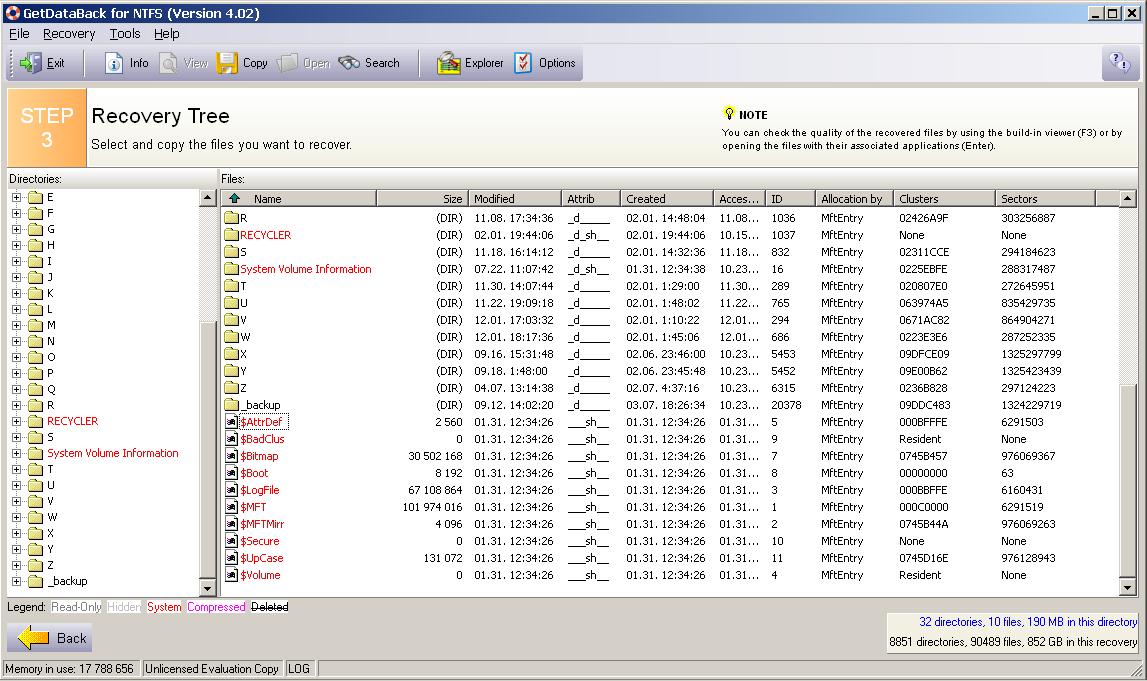Select the $MFTMirr file name

262,524
